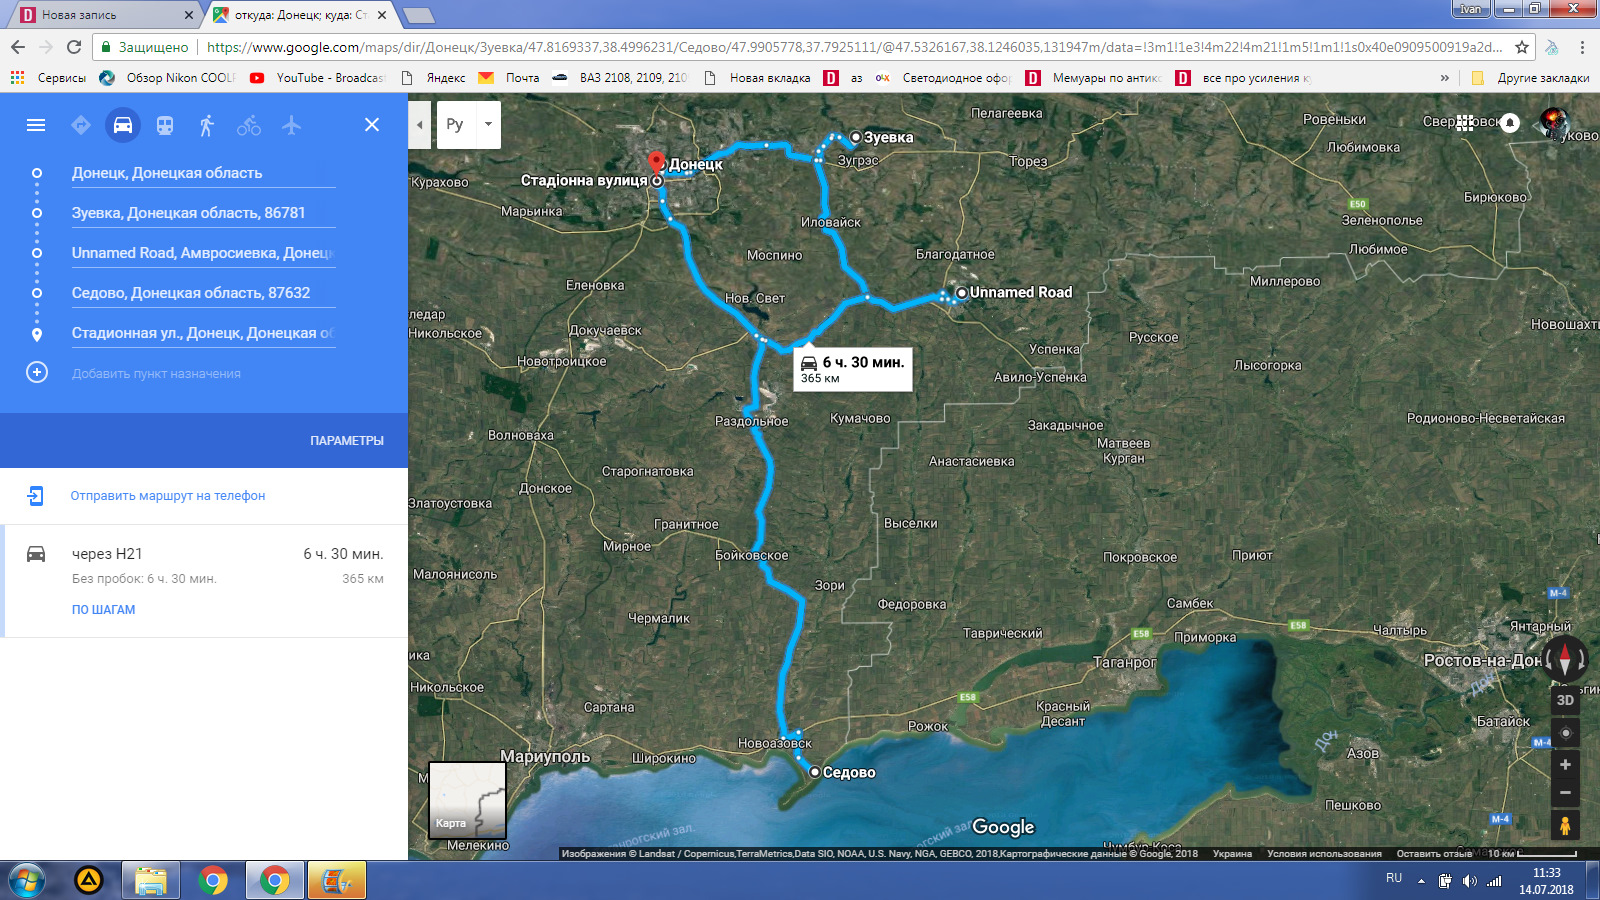Click the send route to phone icon
Screen dimensions: 1600x900
coord(36,495)
